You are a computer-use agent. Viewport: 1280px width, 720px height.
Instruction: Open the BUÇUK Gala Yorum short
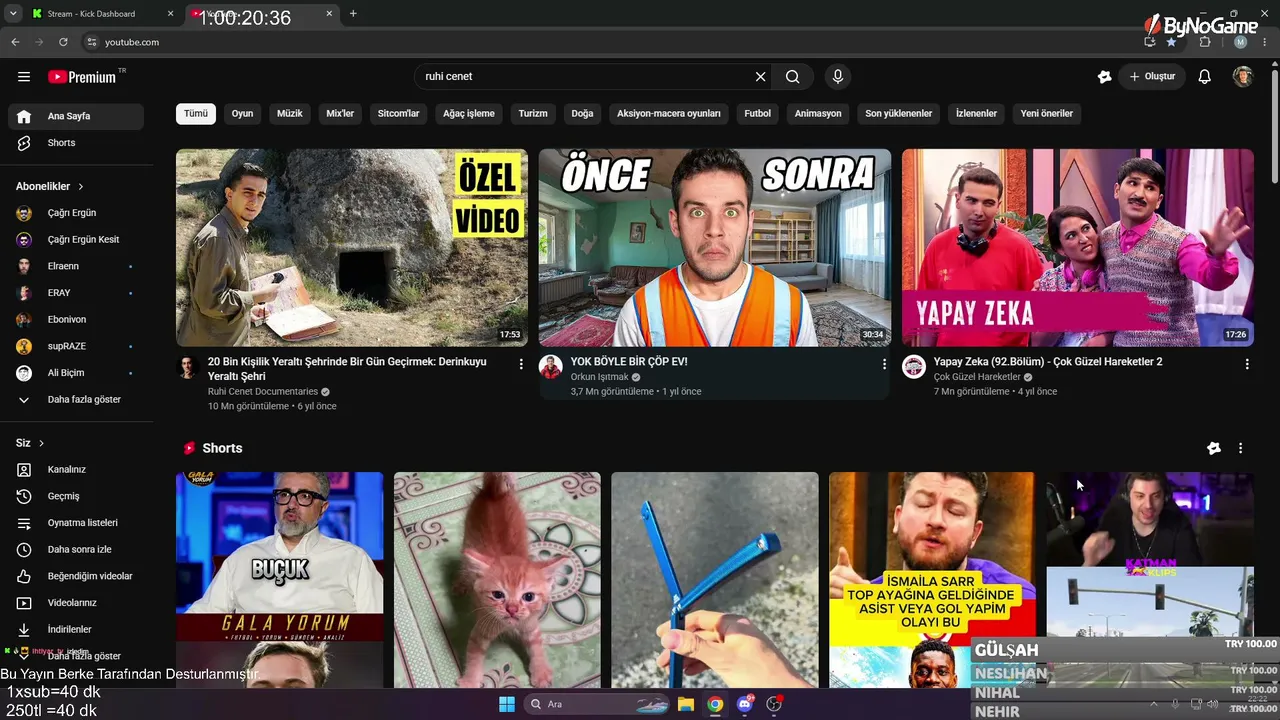click(279, 580)
